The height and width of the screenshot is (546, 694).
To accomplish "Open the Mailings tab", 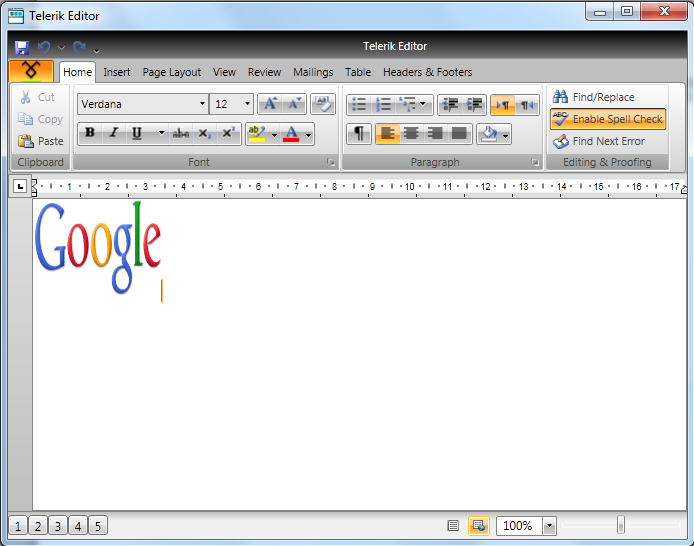I will 313,72.
